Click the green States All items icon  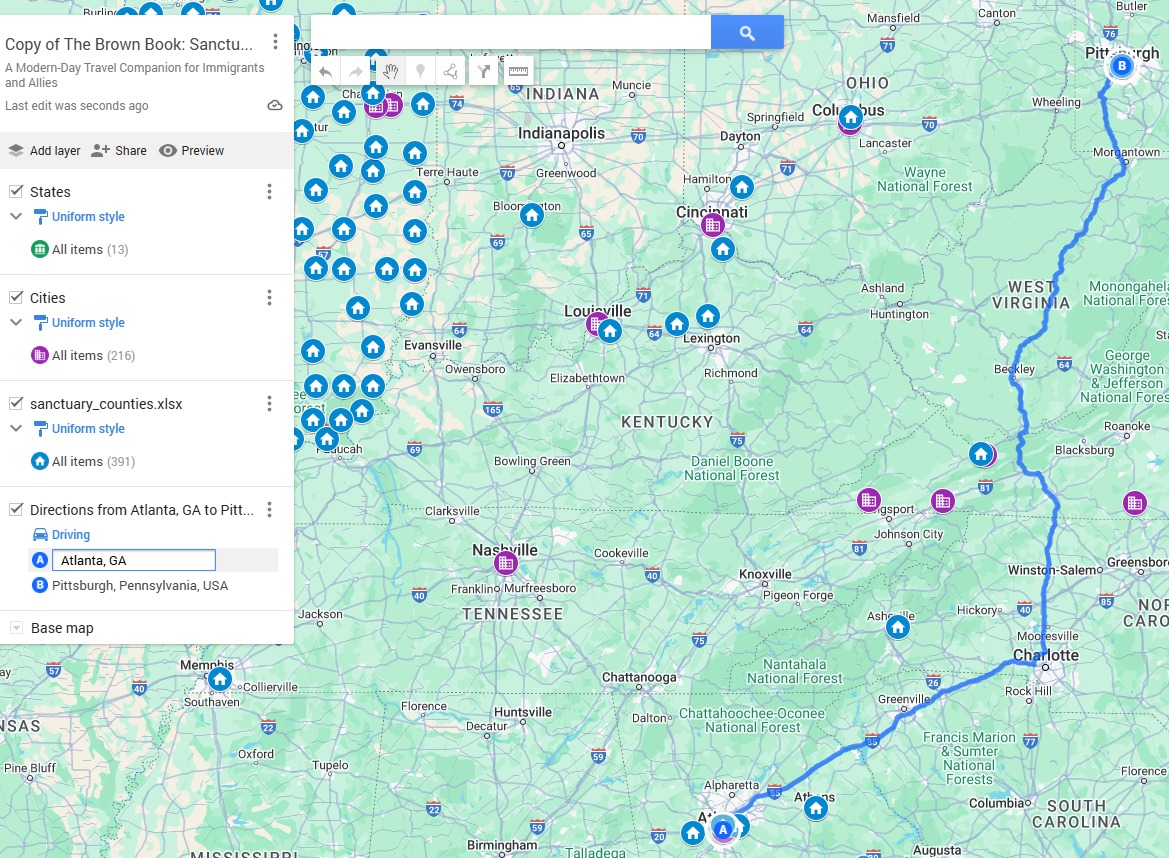click(40, 249)
